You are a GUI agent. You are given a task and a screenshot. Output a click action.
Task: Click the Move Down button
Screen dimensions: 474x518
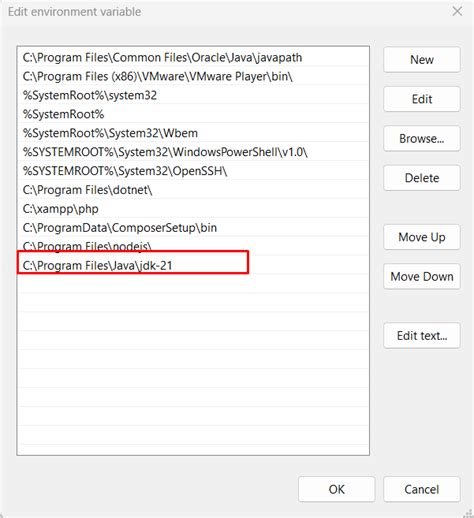pyautogui.click(x=422, y=276)
